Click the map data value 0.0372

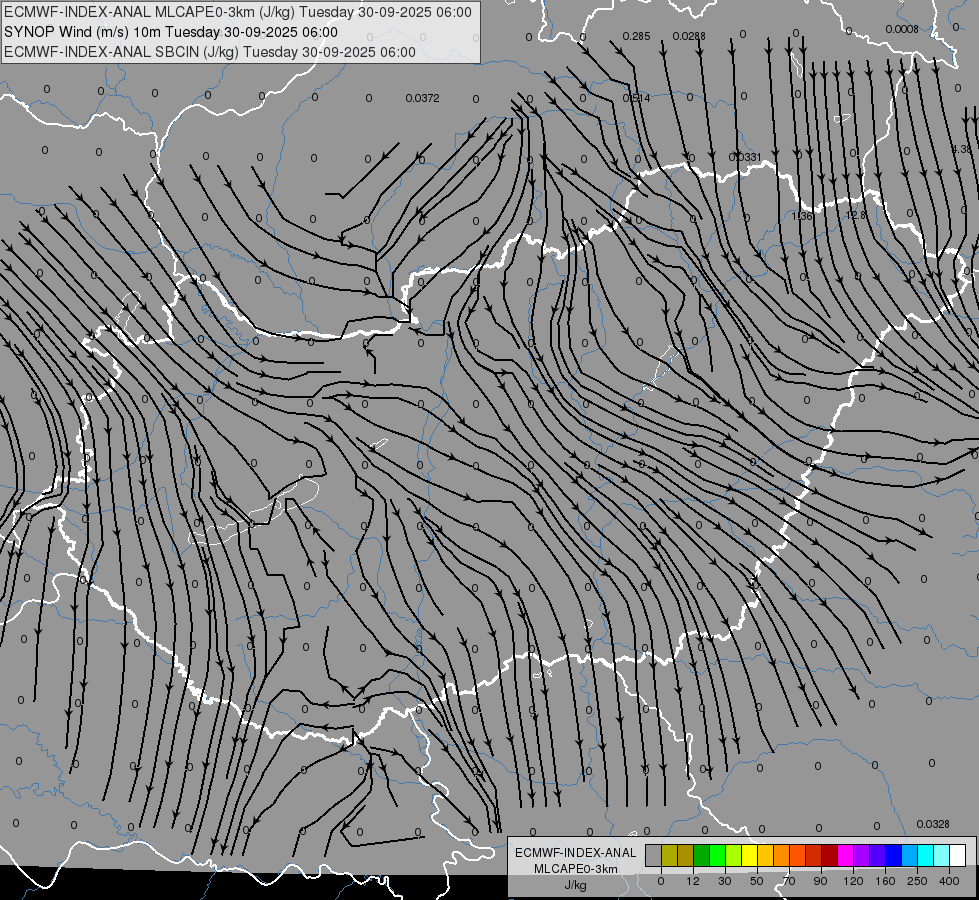click(x=422, y=98)
